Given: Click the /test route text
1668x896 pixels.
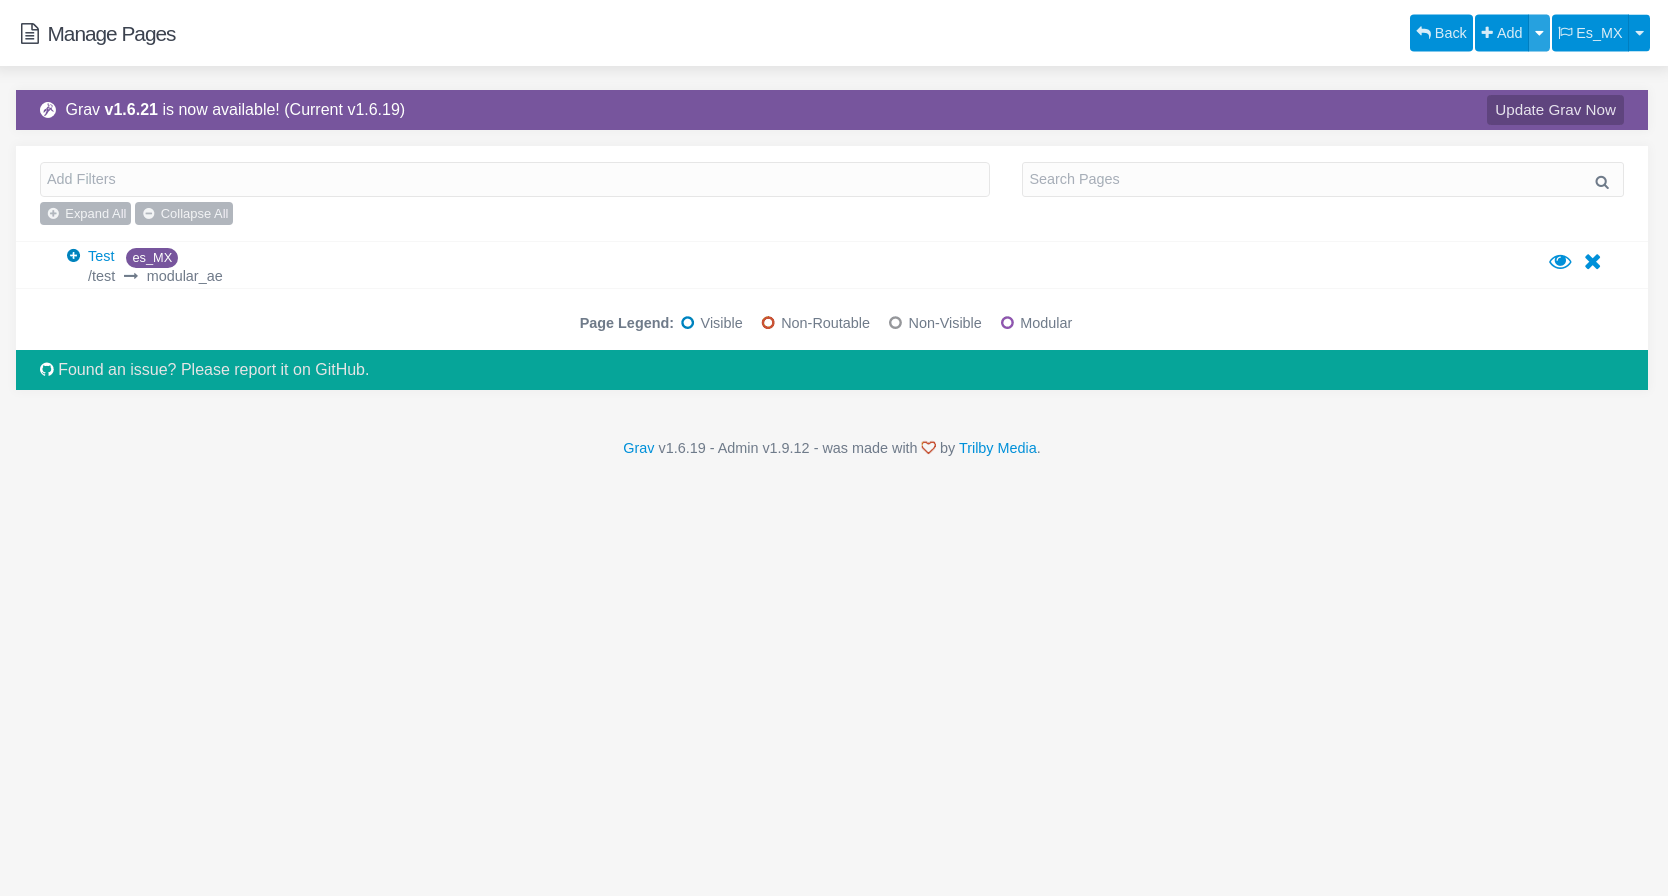Looking at the screenshot, I should click(x=101, y=276).
